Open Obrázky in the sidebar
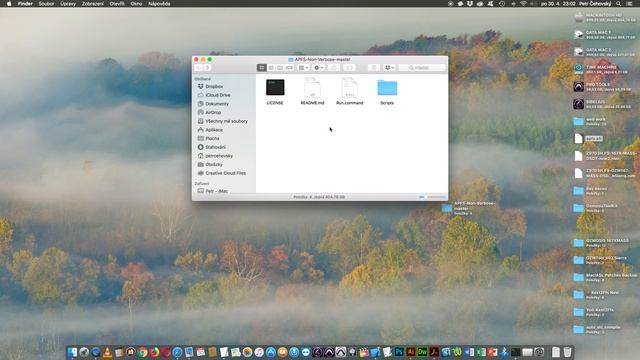The width and height of the screenshot is (640, 360). click(x=214, y=164)
